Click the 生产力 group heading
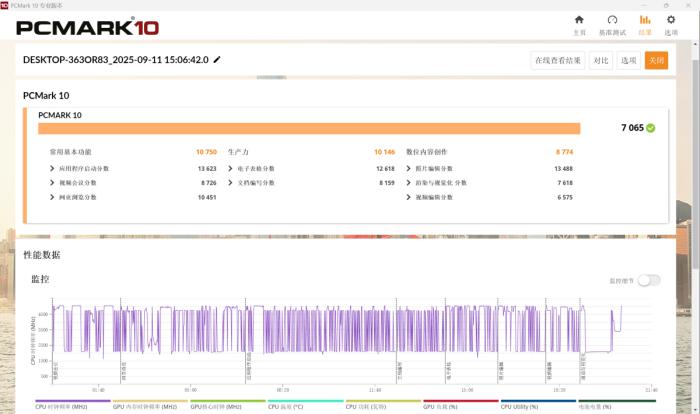Viewport: 700px width, 414px height. 238,152
